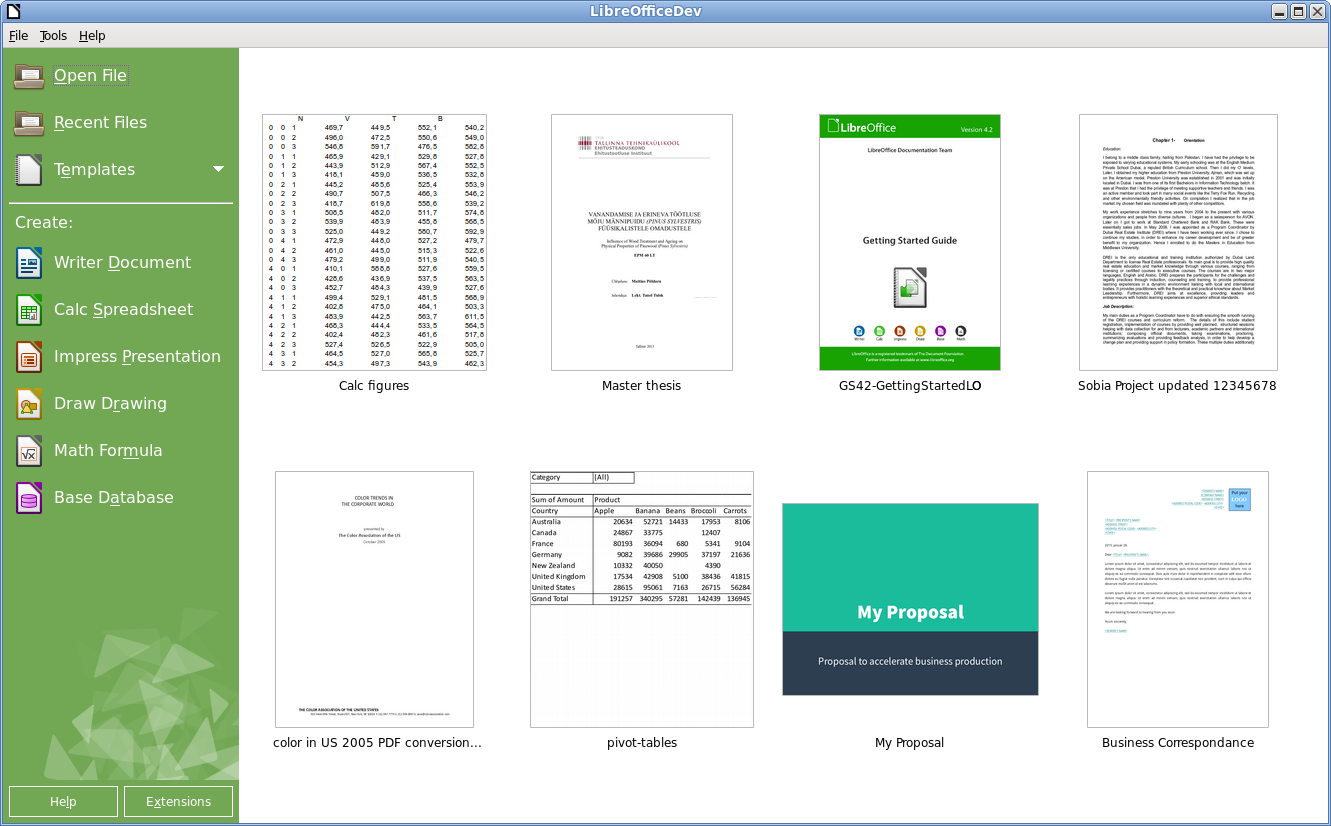Image resolution: width=1331 pixels, height=826 pixels.
Task: Open the Help menu in menu bar
Action: (92, 36)
